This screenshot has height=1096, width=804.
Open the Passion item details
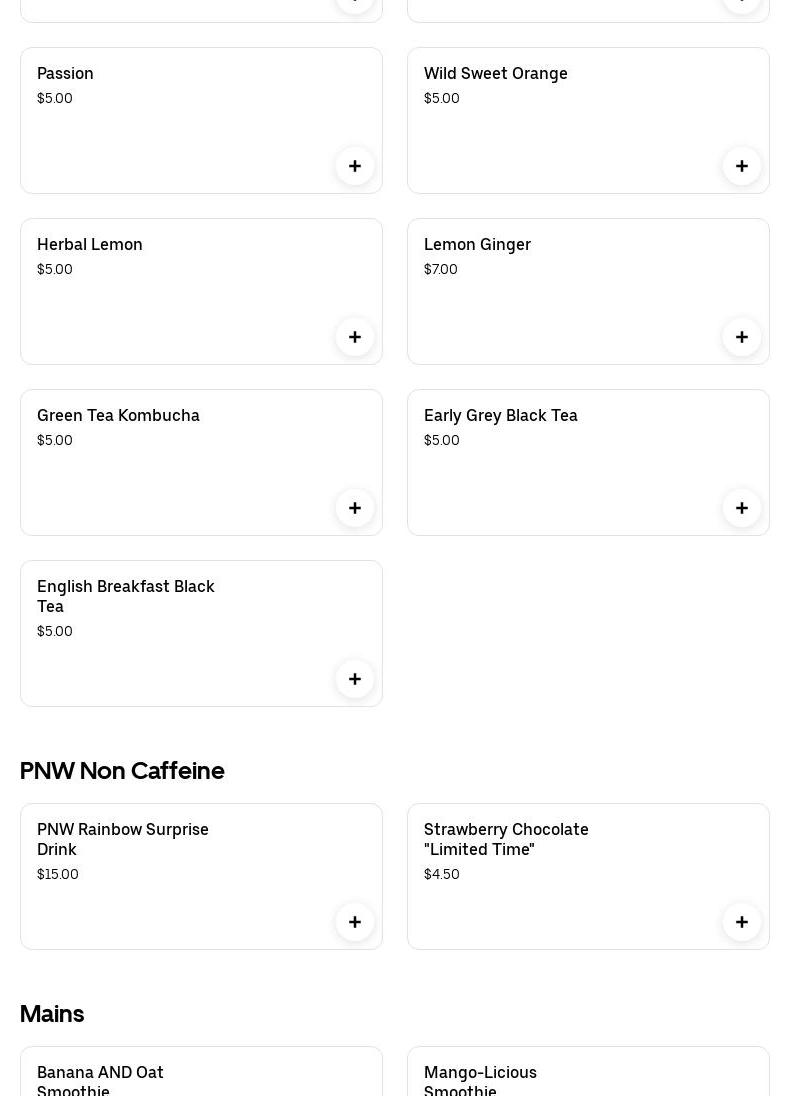(66, 74)
